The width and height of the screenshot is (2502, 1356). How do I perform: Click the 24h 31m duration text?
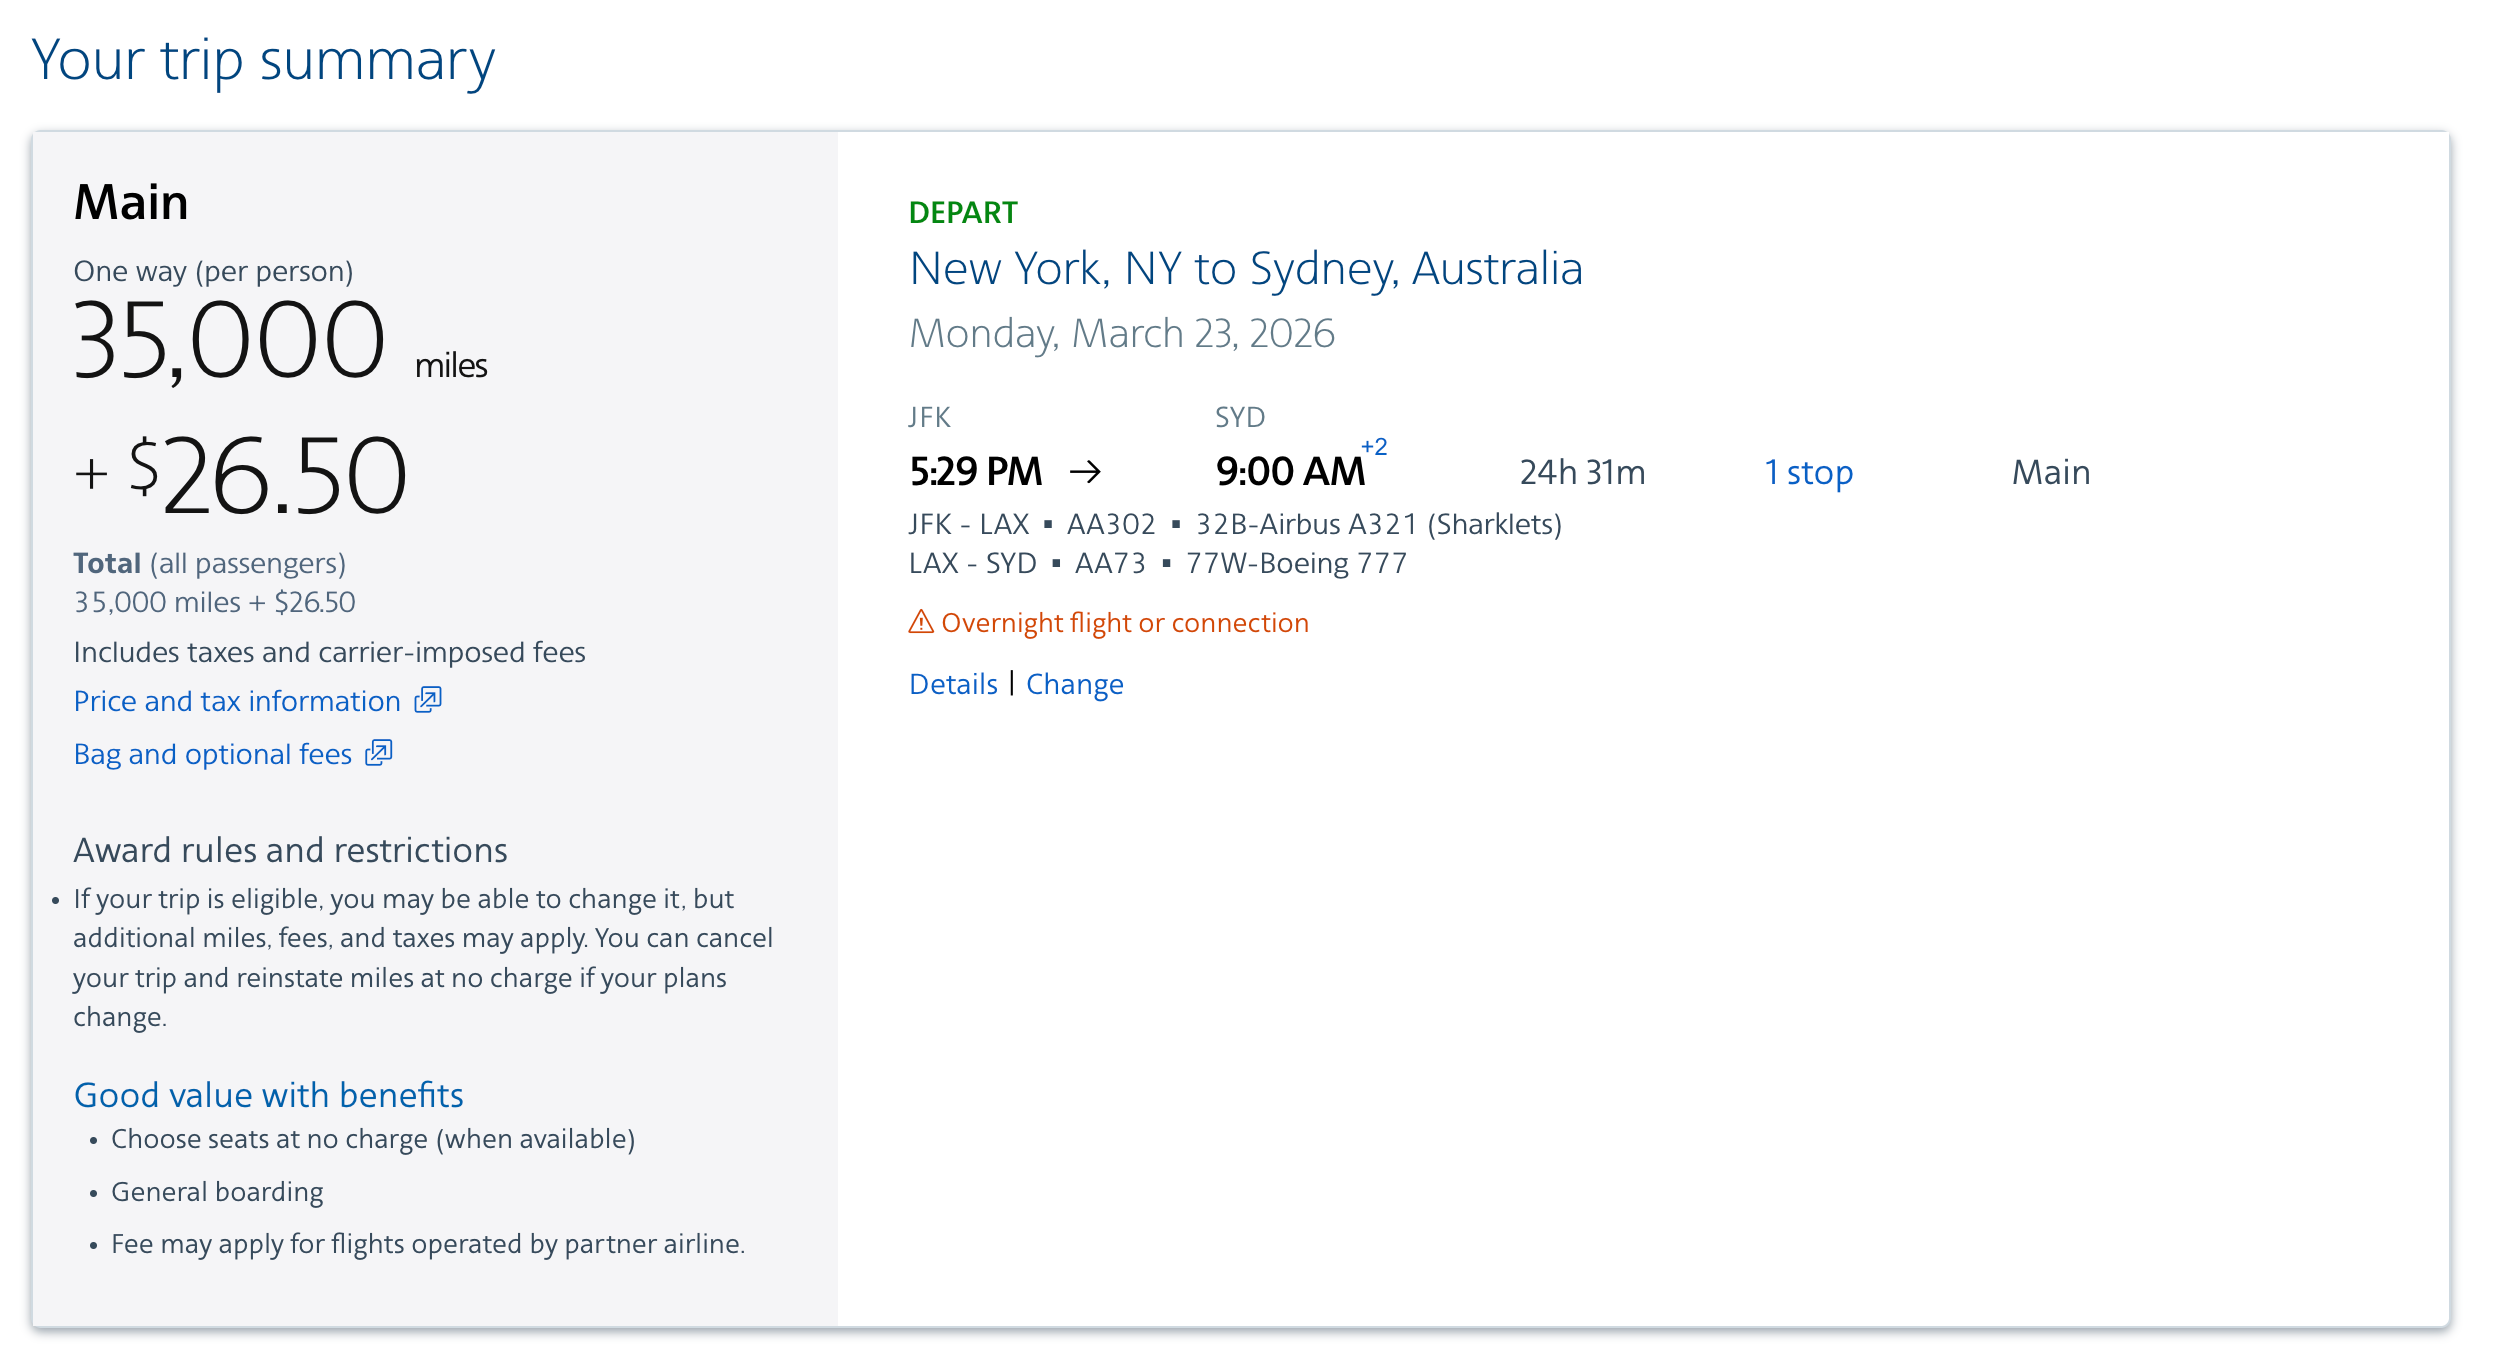pyautogui.click(x=1583, y=471)
